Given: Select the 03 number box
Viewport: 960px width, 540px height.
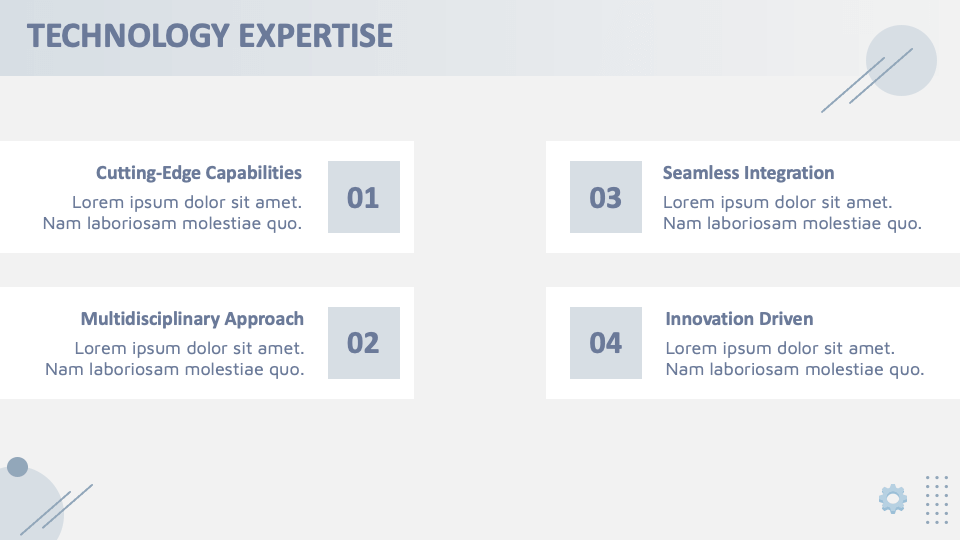Looking at the screenshot, I should click(x=606, y=197).
